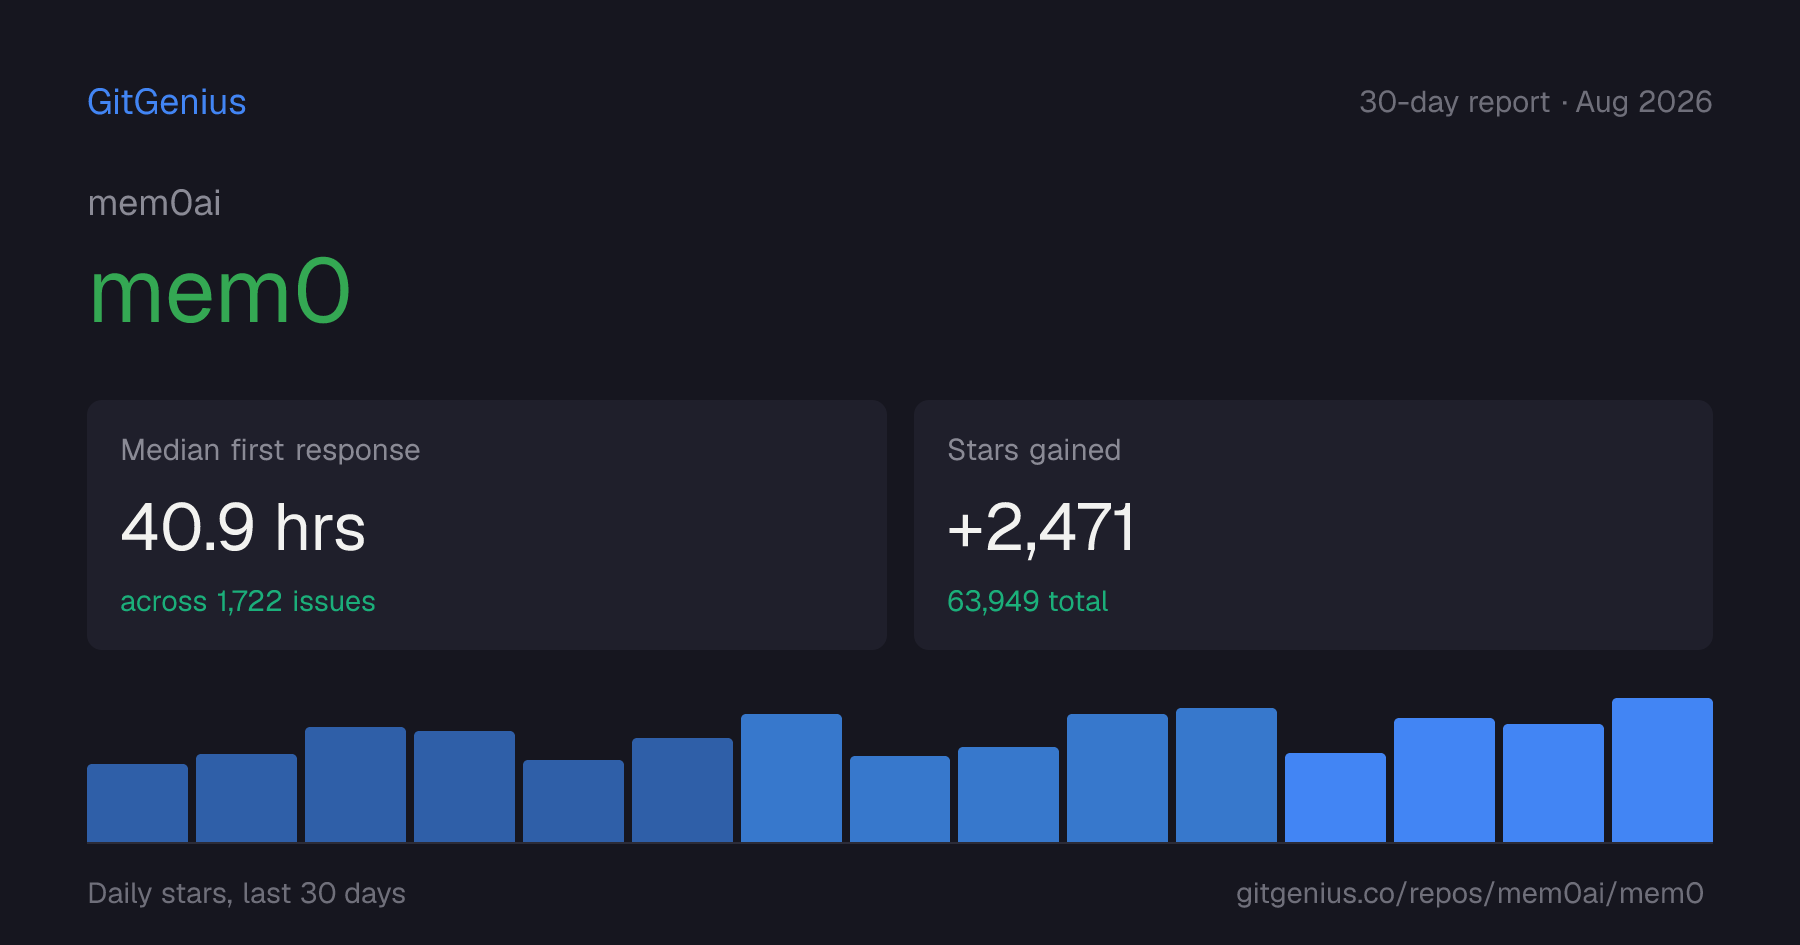Click the first bar of the daily stars chart
The width and height of the screenshot is (1800, 945).
click(137, 803)
